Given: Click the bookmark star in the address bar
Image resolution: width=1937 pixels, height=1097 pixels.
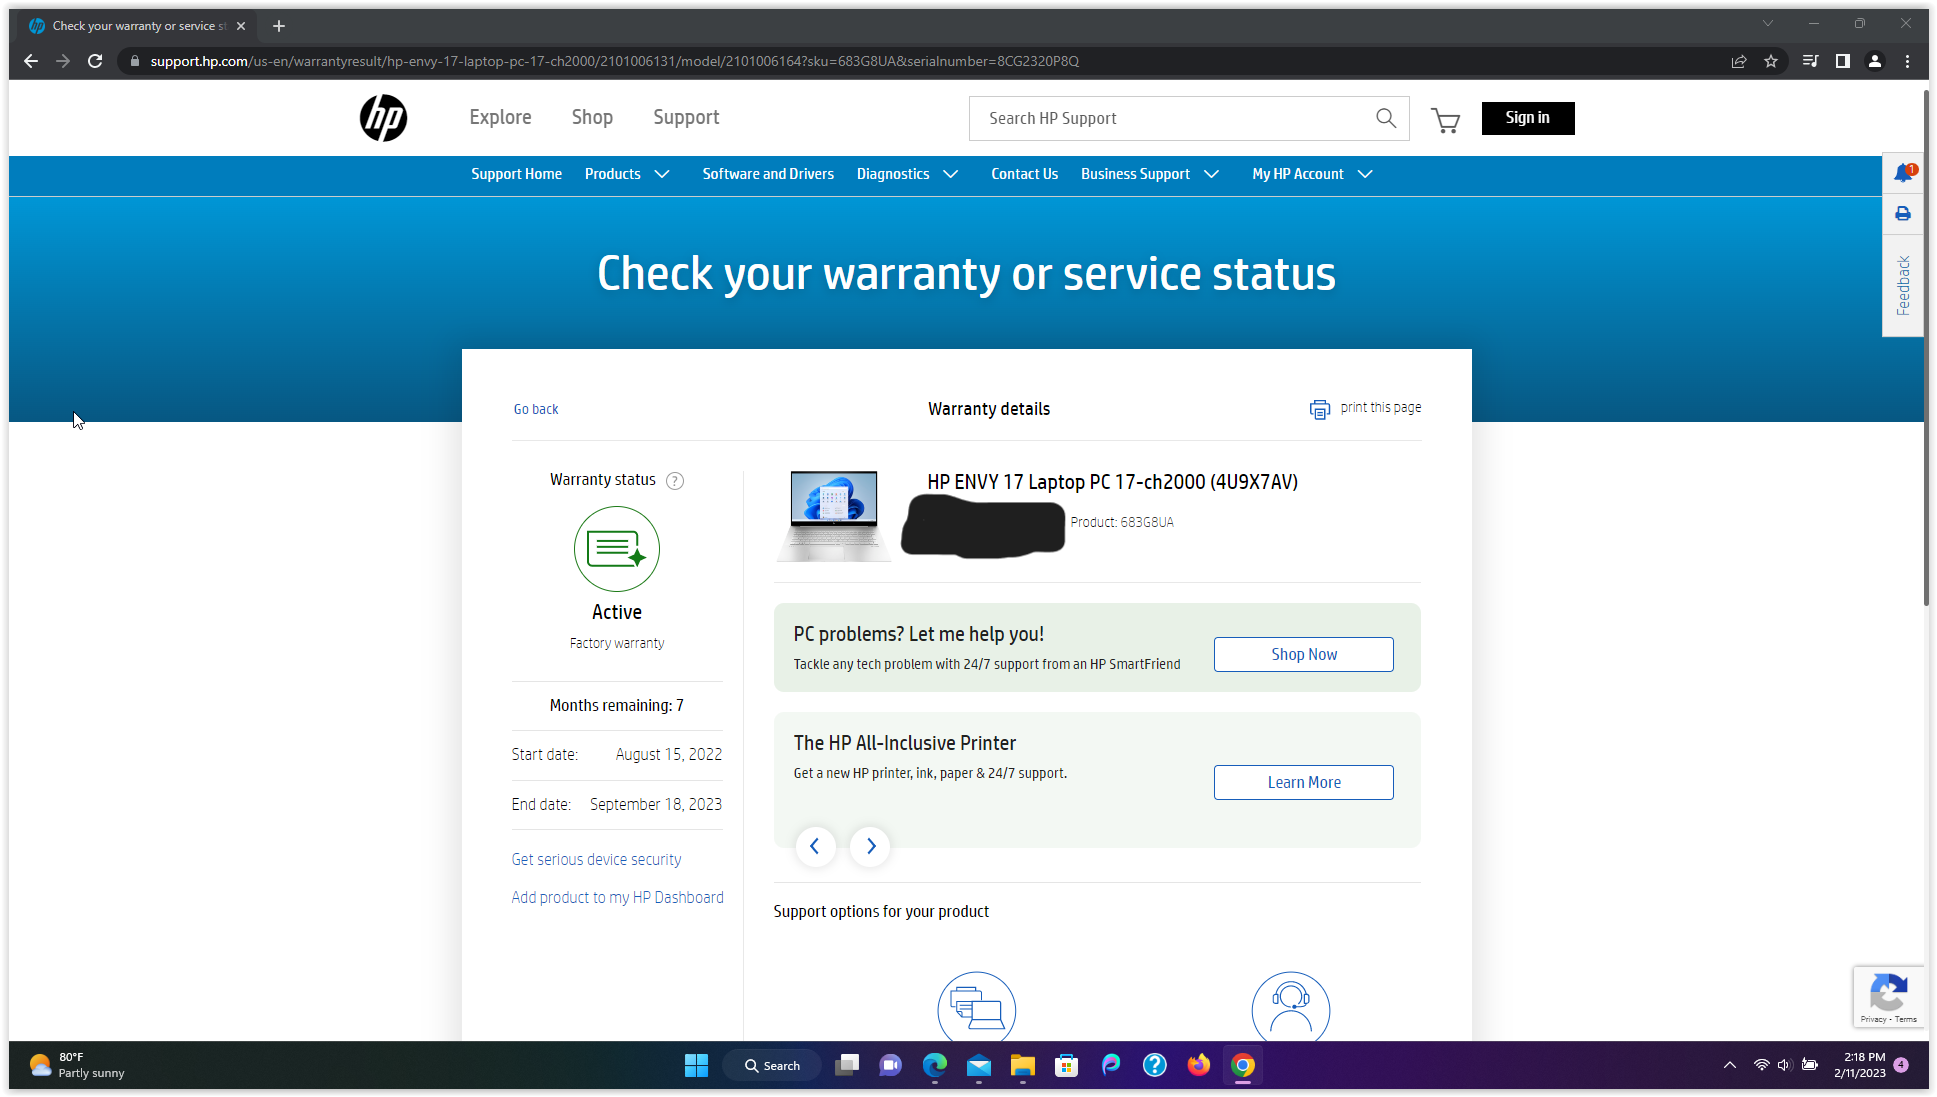Looking at the screenshot, I should click(1771, 61).
